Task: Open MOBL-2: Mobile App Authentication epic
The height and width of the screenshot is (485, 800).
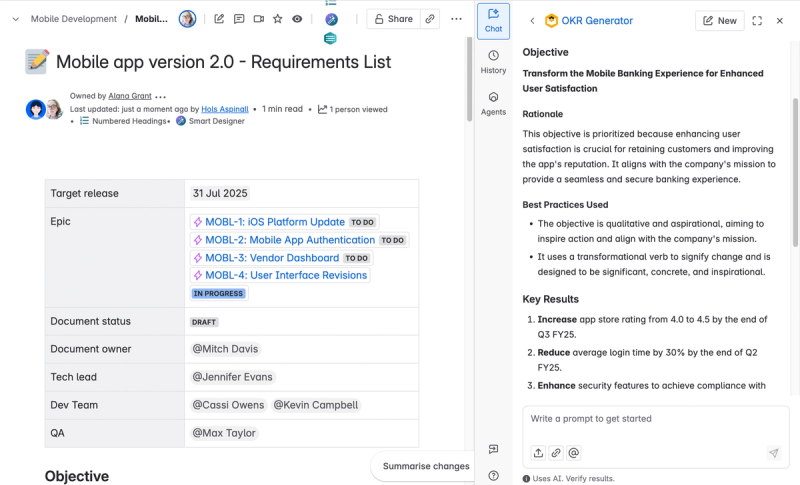Action: click(x=290, y=240)
